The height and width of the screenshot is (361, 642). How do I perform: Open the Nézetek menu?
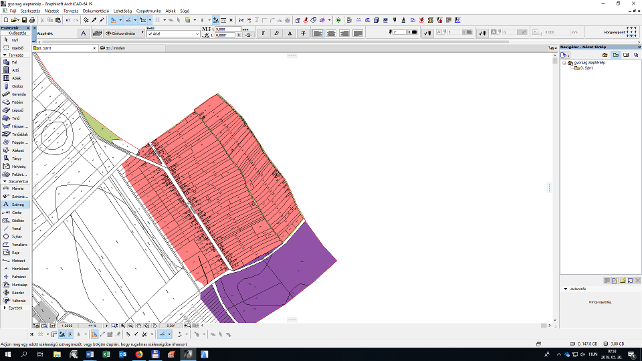[52, 11]
